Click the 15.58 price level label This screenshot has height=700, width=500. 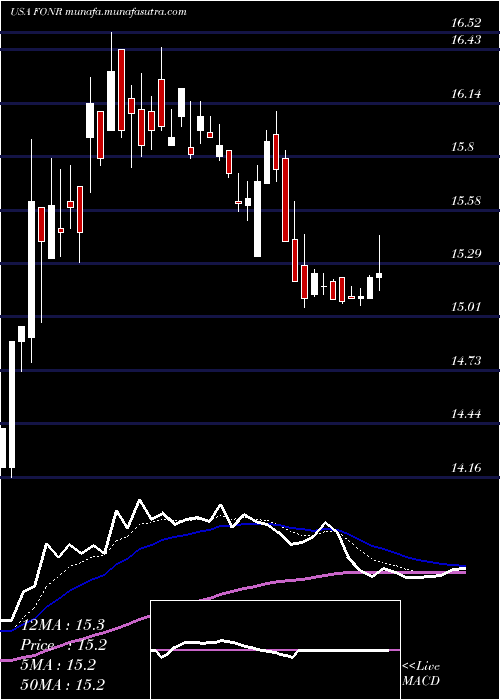[466, 200]
